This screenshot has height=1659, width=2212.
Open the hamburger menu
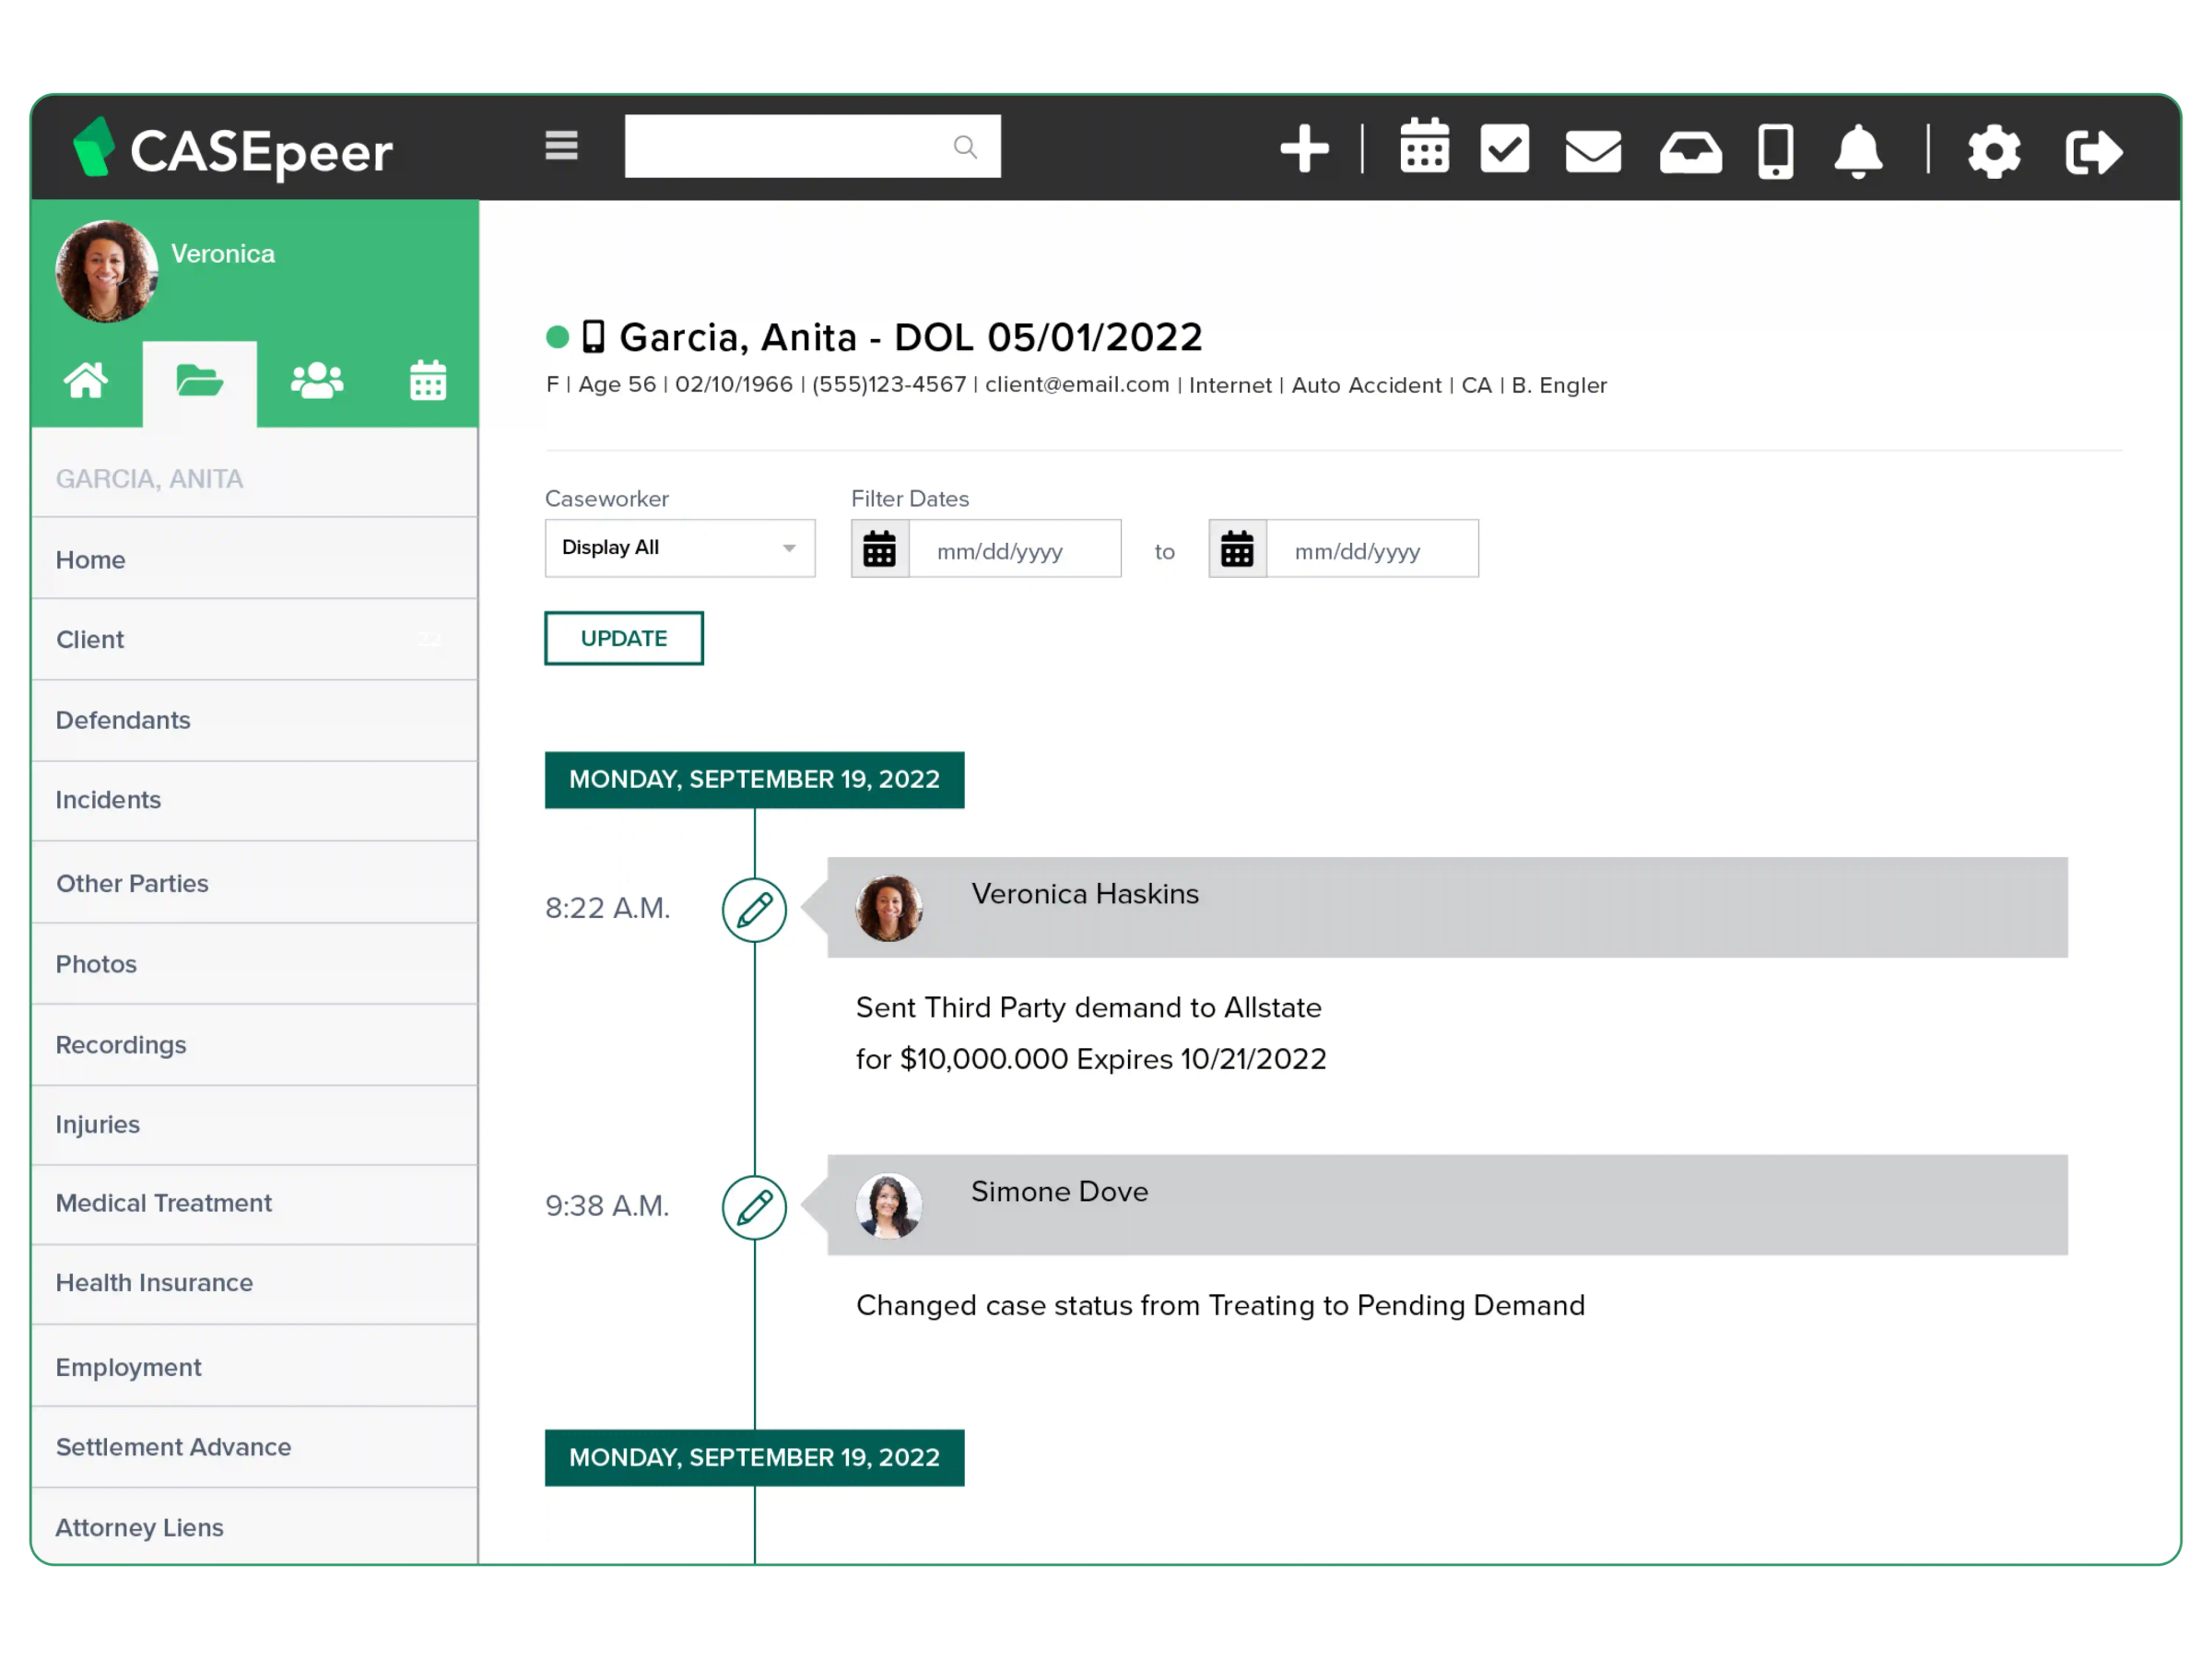click(x=561, y=146)
